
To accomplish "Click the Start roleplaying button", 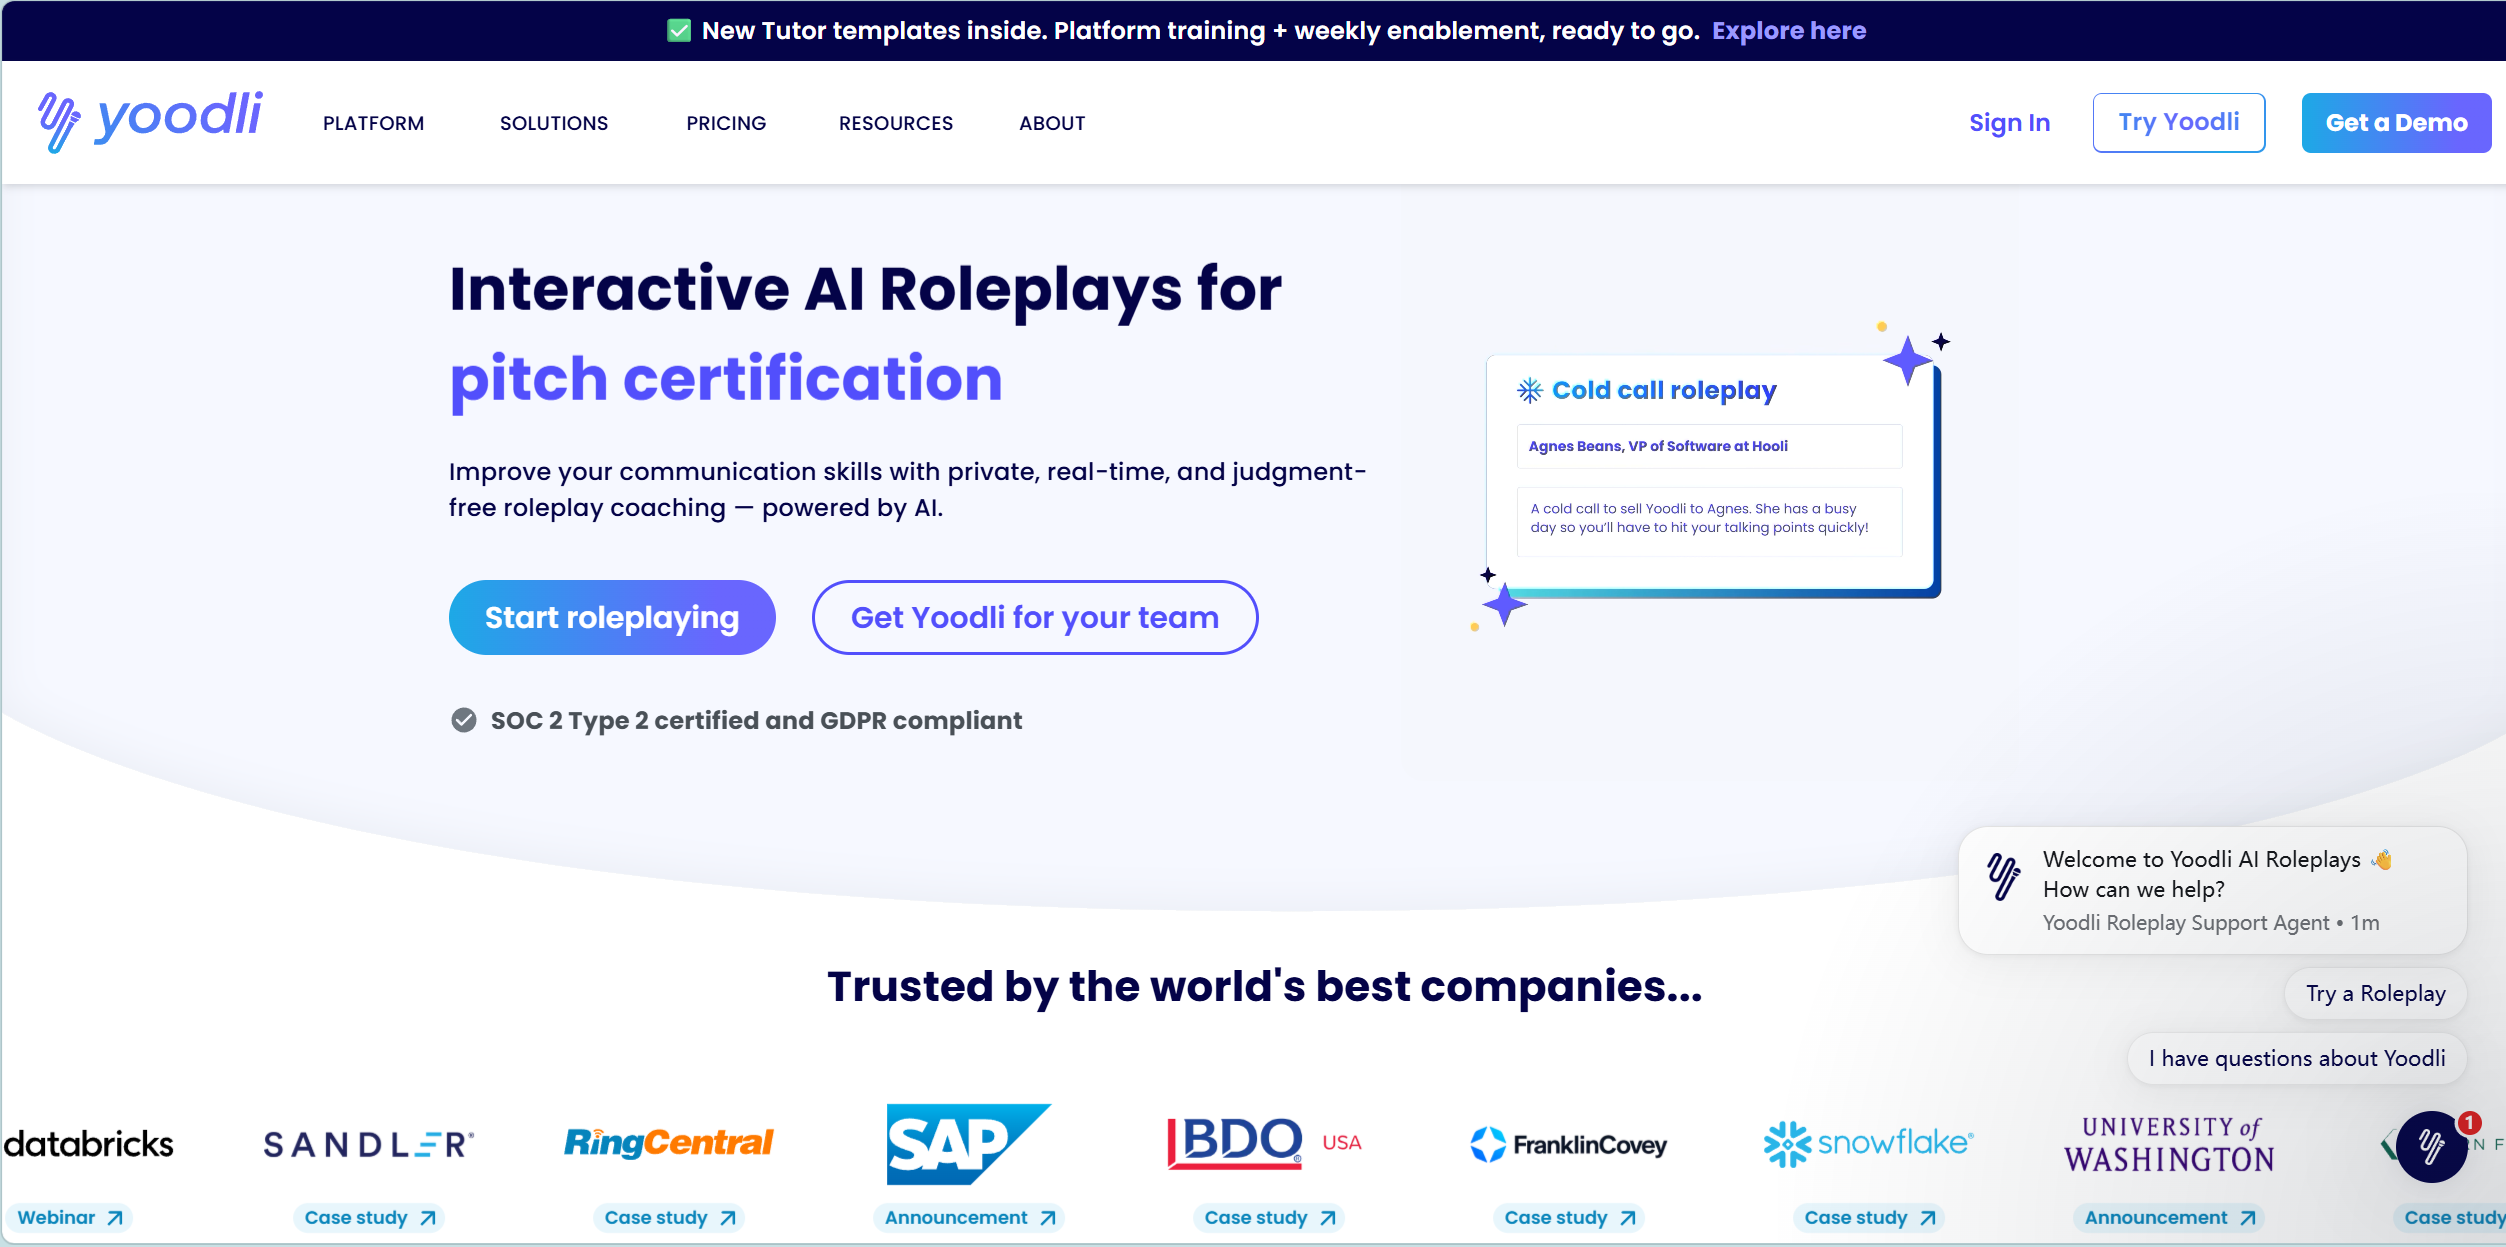I will [x=612, y=618].
